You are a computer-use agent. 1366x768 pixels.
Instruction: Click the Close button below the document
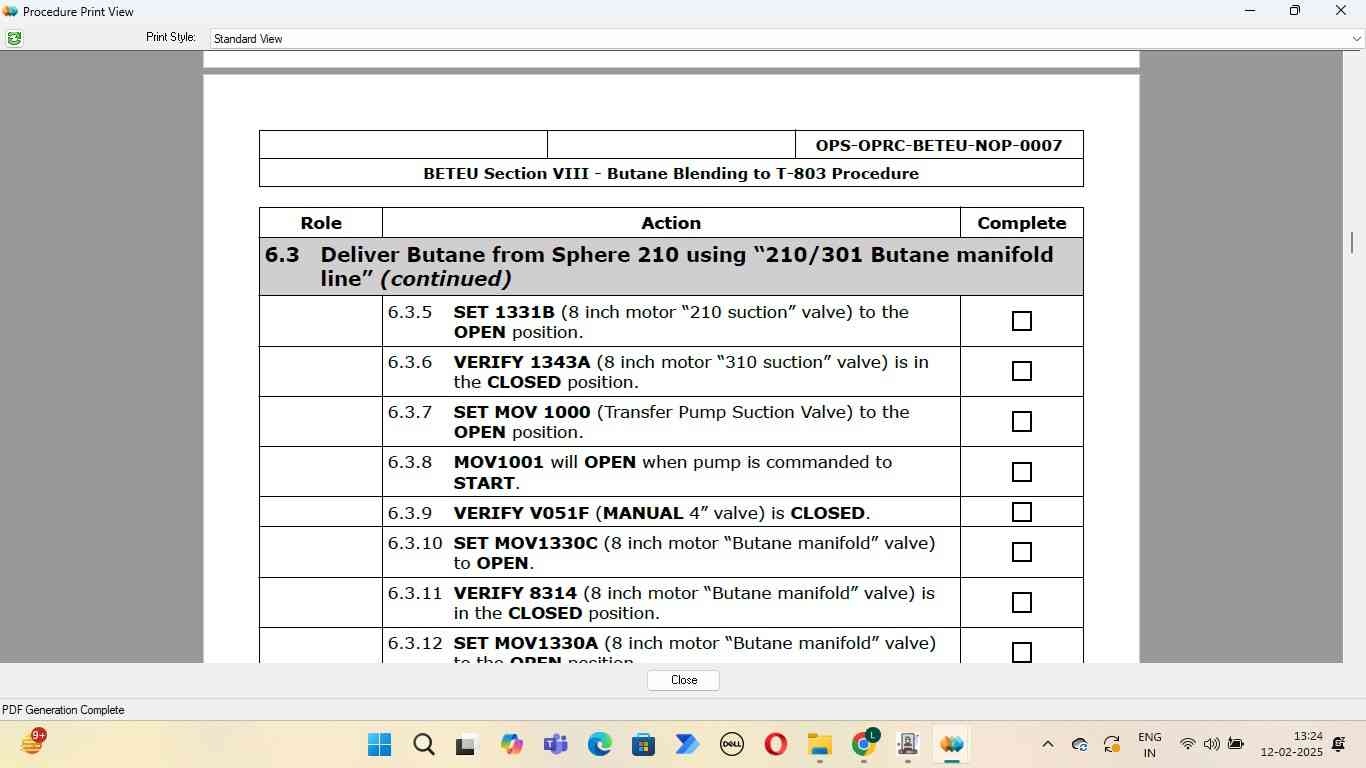[683, 680]
